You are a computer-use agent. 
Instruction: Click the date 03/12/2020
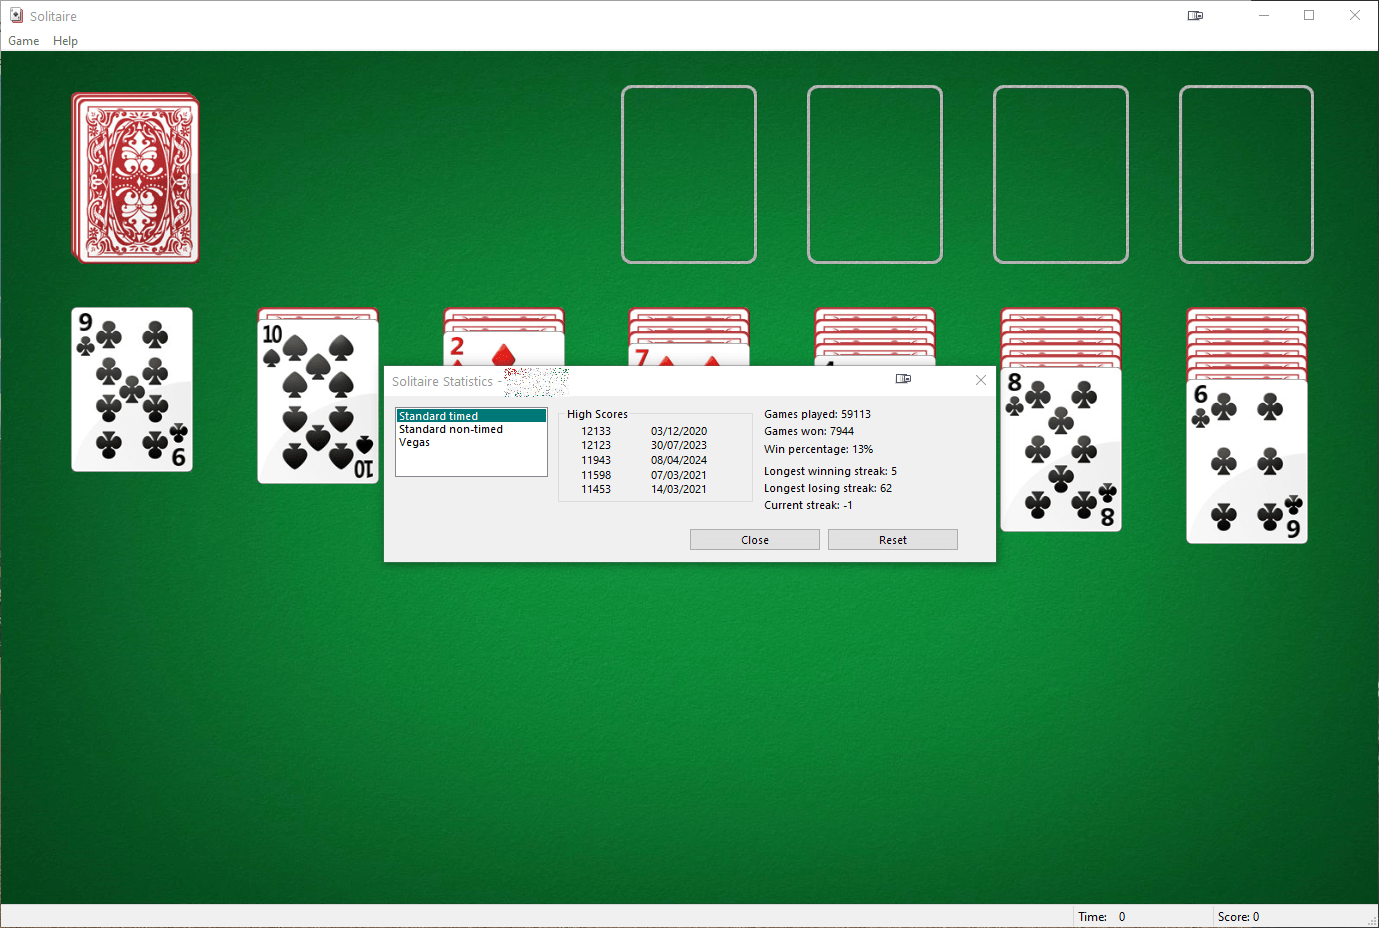point(679,431)
